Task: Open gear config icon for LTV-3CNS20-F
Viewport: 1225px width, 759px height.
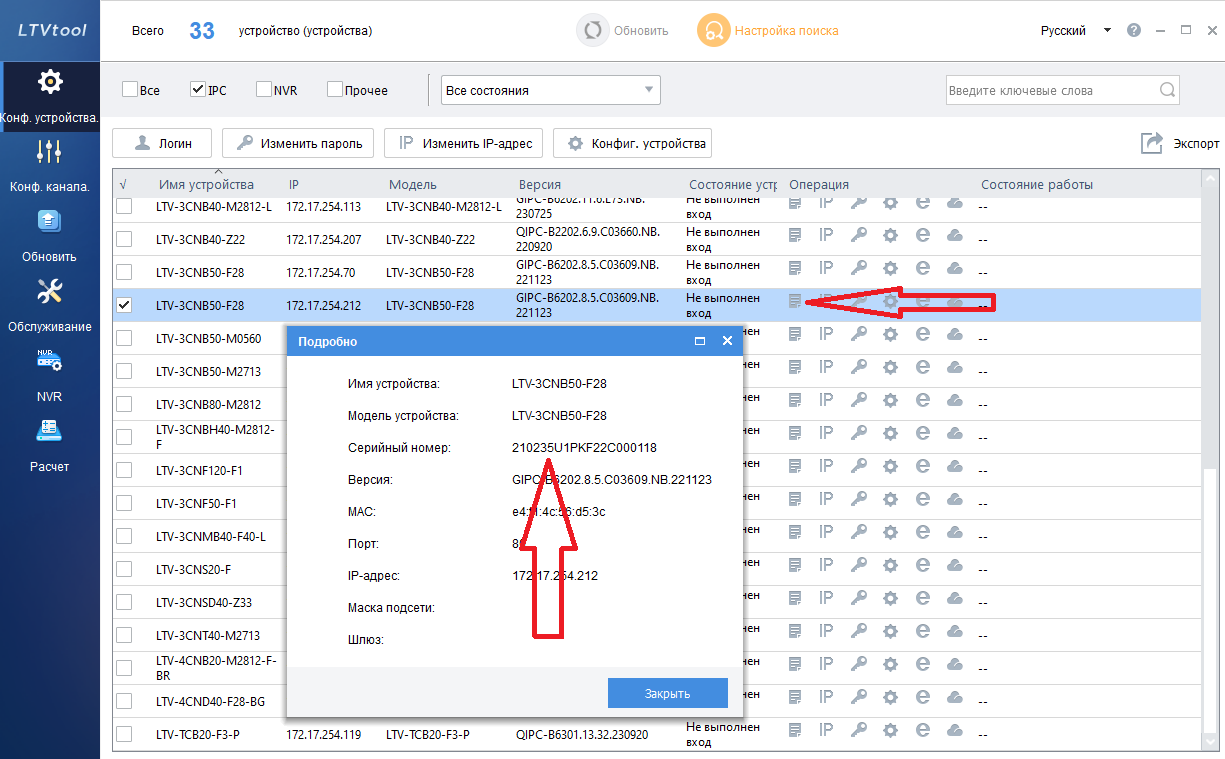Action: click(x=890, y=566)
